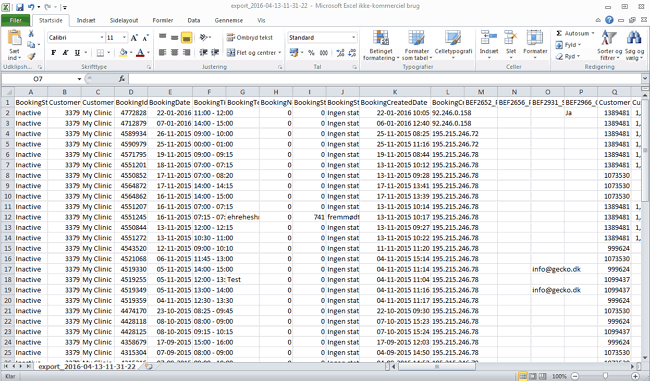
Task: Select bottom vertical alignment icon
Action: click(x=187, y=38)
